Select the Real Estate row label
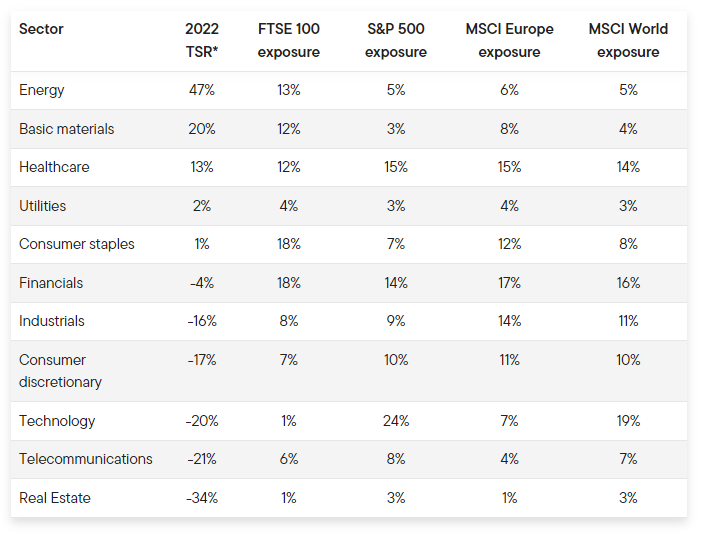 55,498
